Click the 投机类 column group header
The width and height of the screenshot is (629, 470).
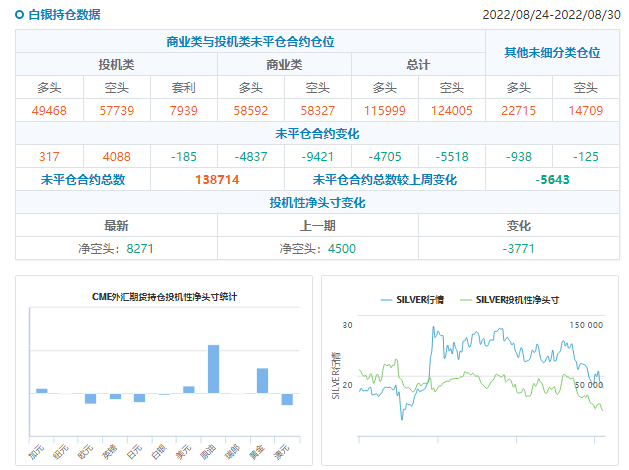tap(116, 64)
